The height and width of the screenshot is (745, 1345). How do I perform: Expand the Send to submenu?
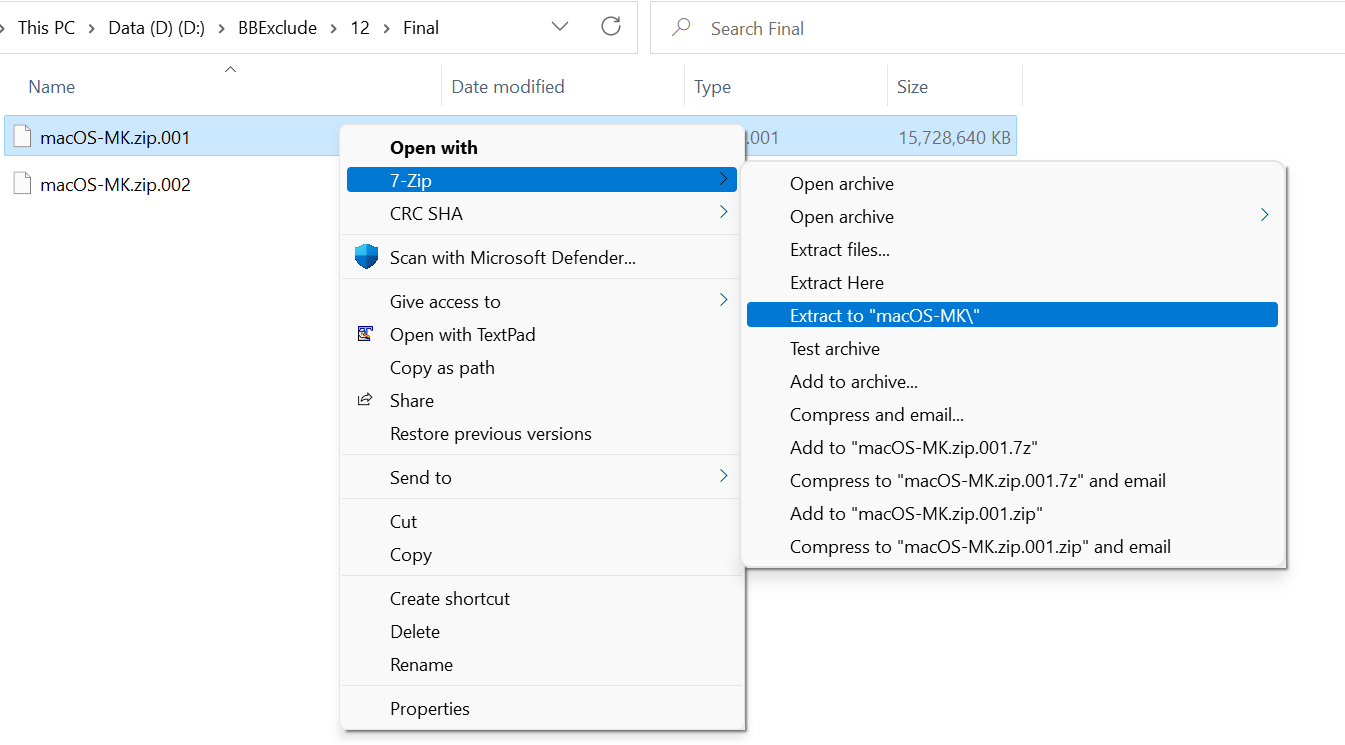(x=723, y=477)
